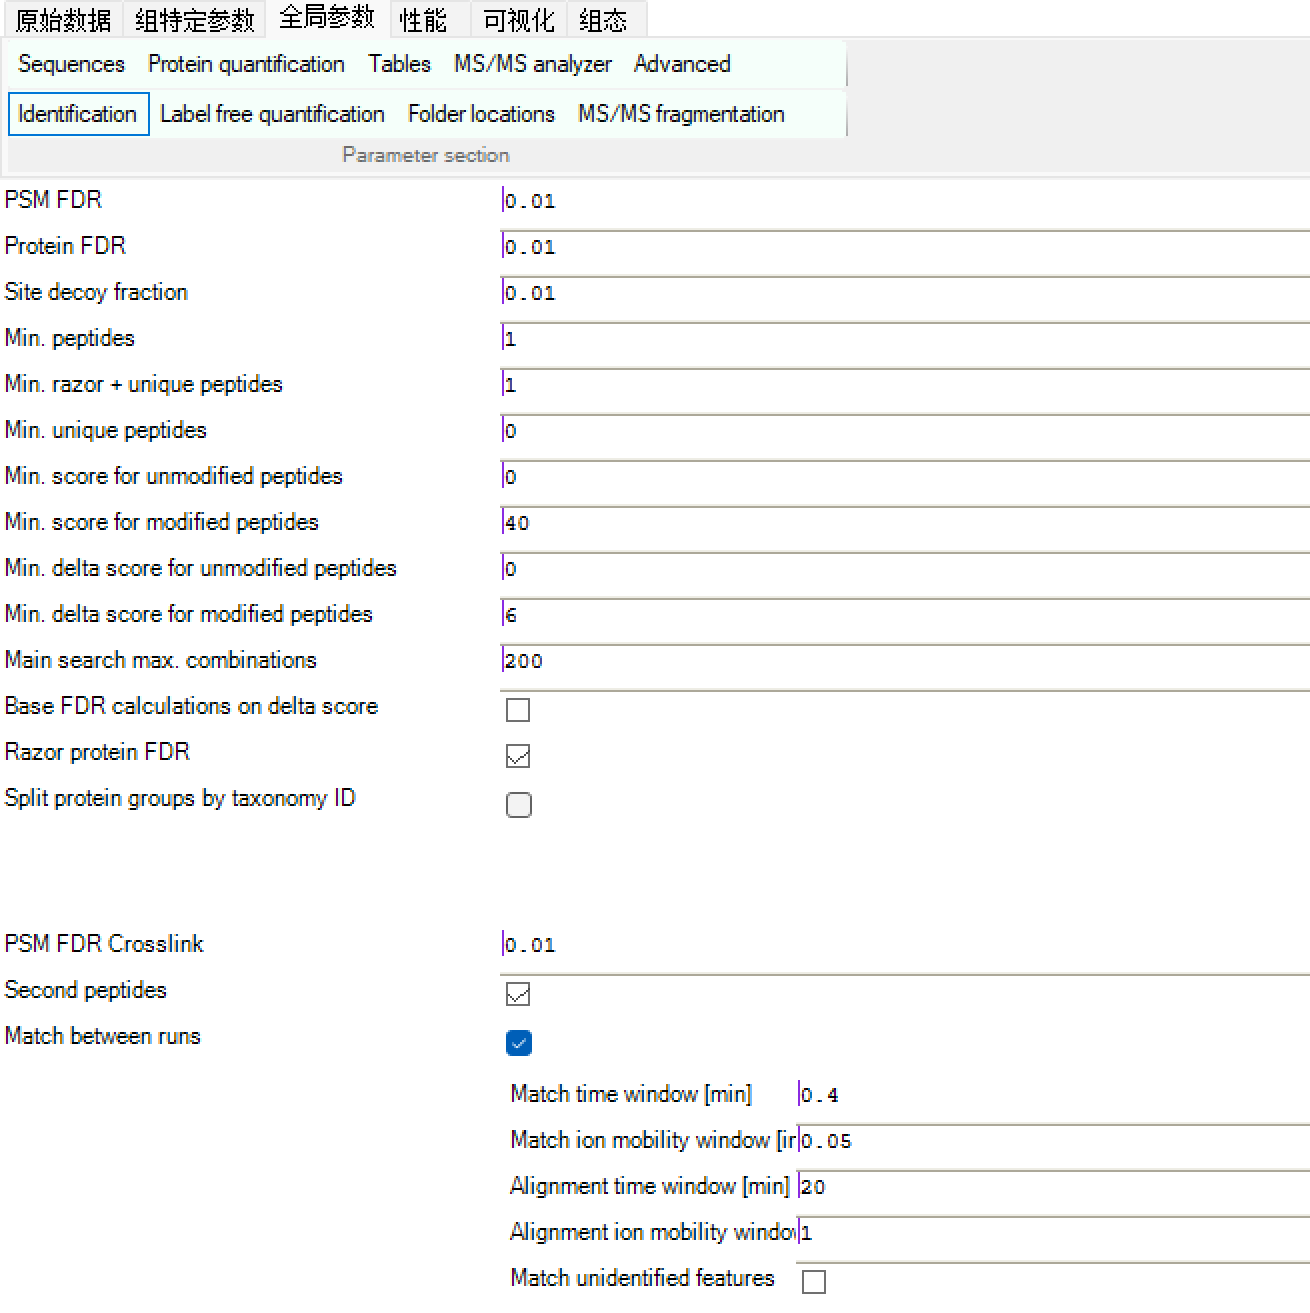The width and height of the screenshot is (1310, 1313).
Task: Select the Protein quantification section
Action: click(x=246, y=64)
